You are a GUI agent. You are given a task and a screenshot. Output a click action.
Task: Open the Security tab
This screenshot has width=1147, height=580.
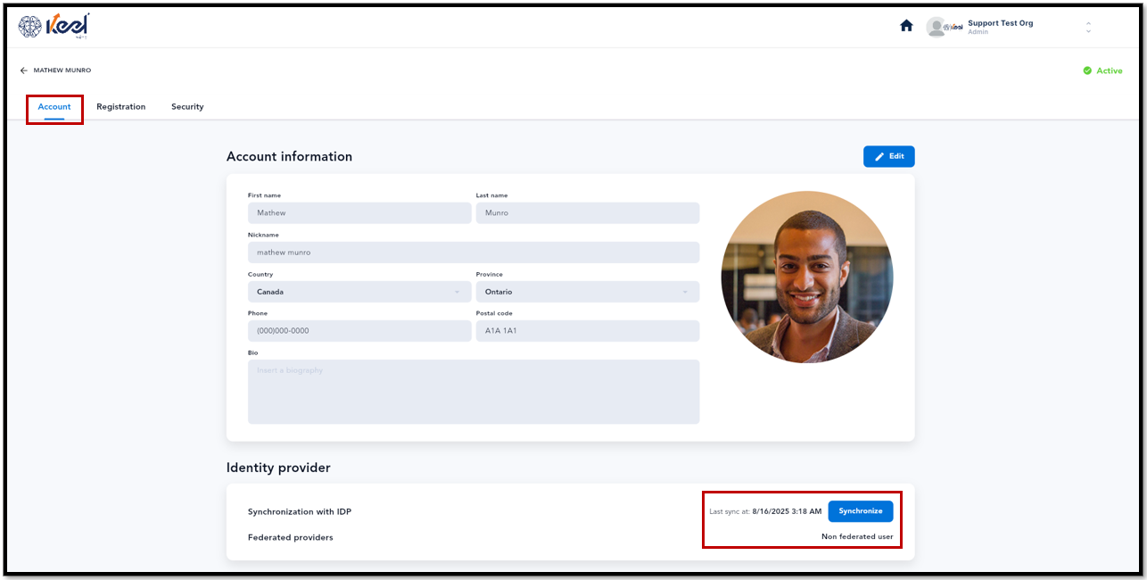187,107
